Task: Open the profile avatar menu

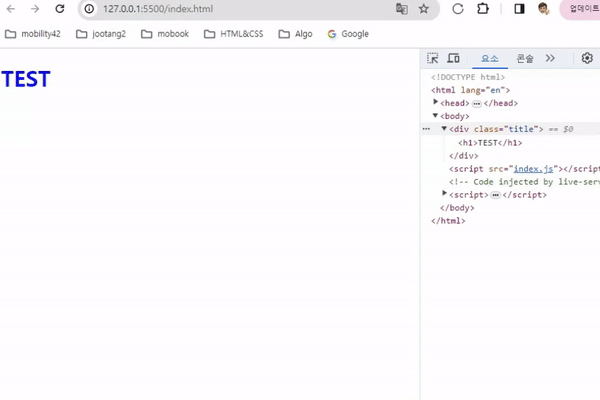Action: (543, 8)
